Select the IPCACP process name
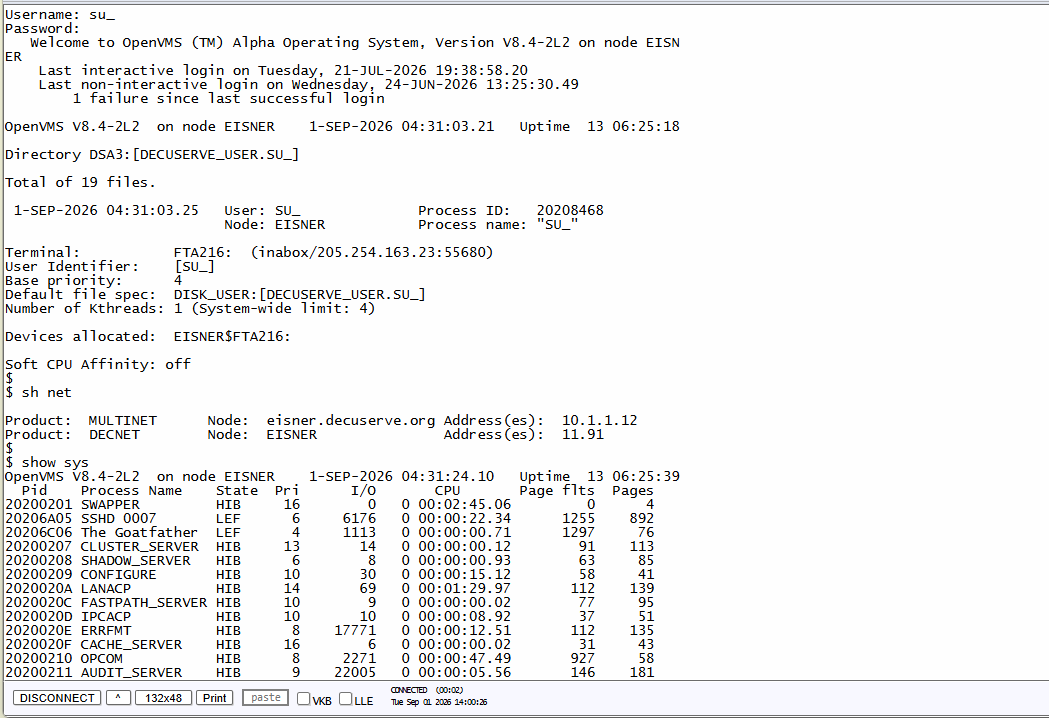 (x=106, y=617)
